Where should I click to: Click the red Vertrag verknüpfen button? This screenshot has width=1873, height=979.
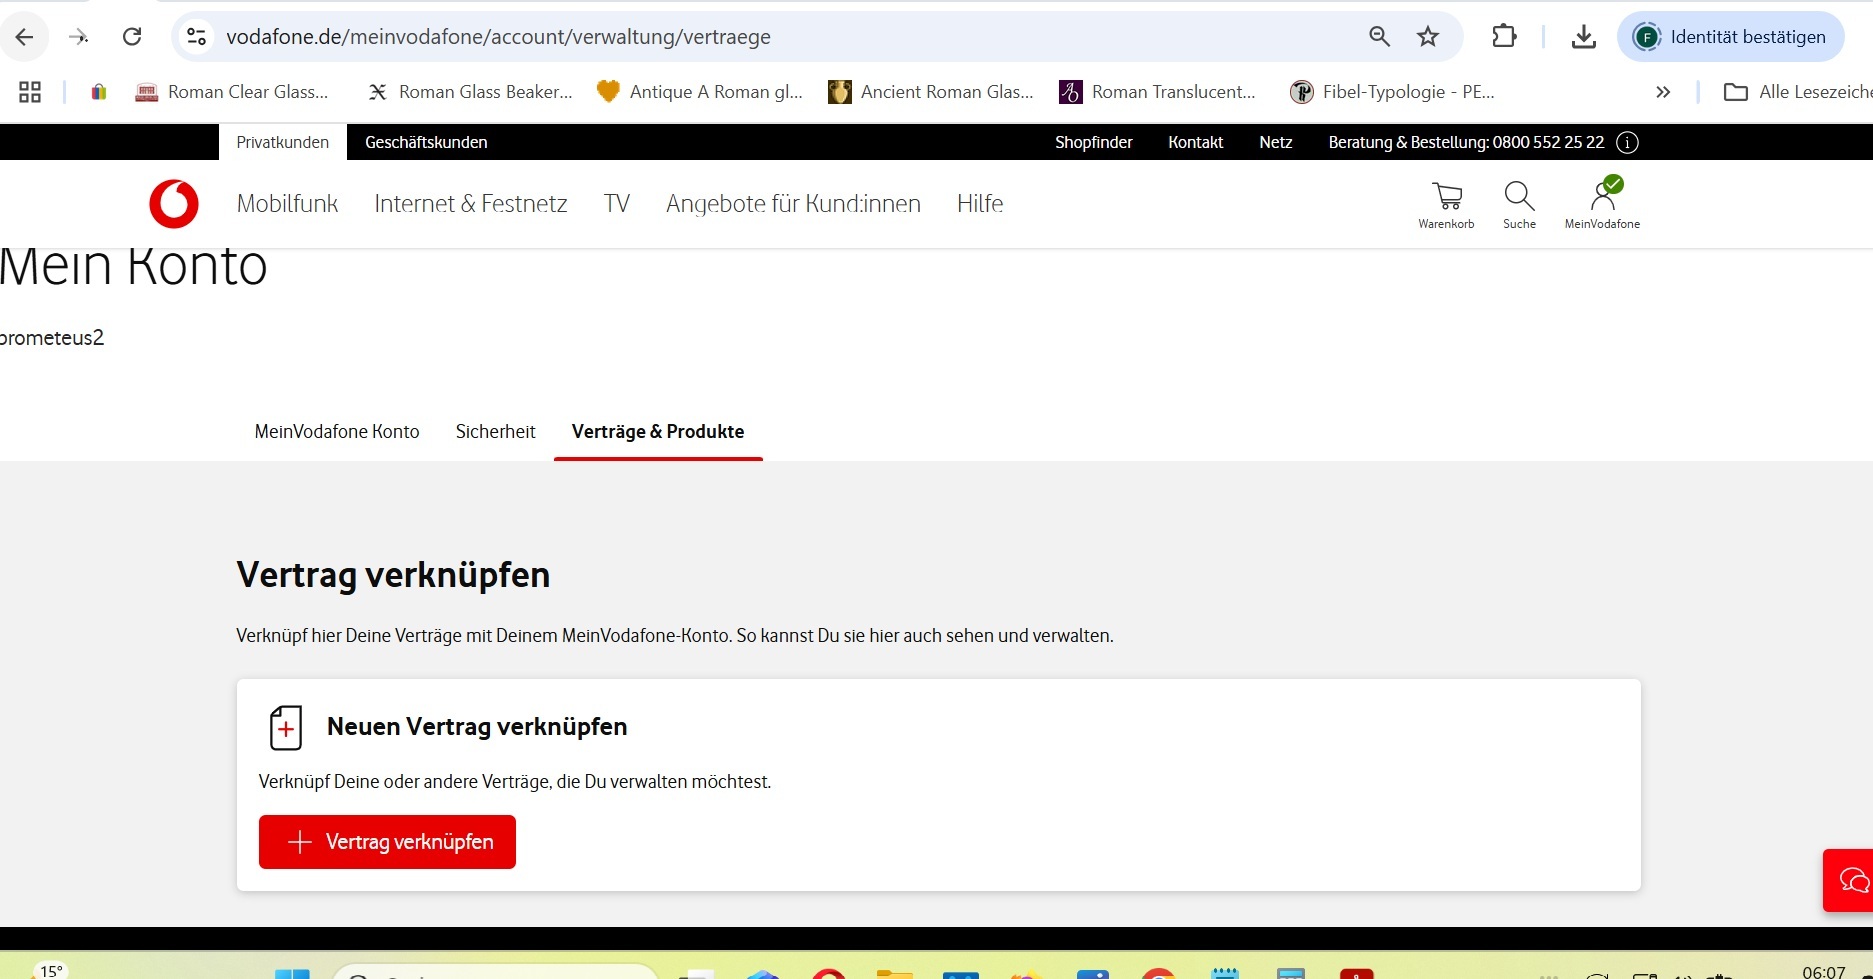[387, 842]
